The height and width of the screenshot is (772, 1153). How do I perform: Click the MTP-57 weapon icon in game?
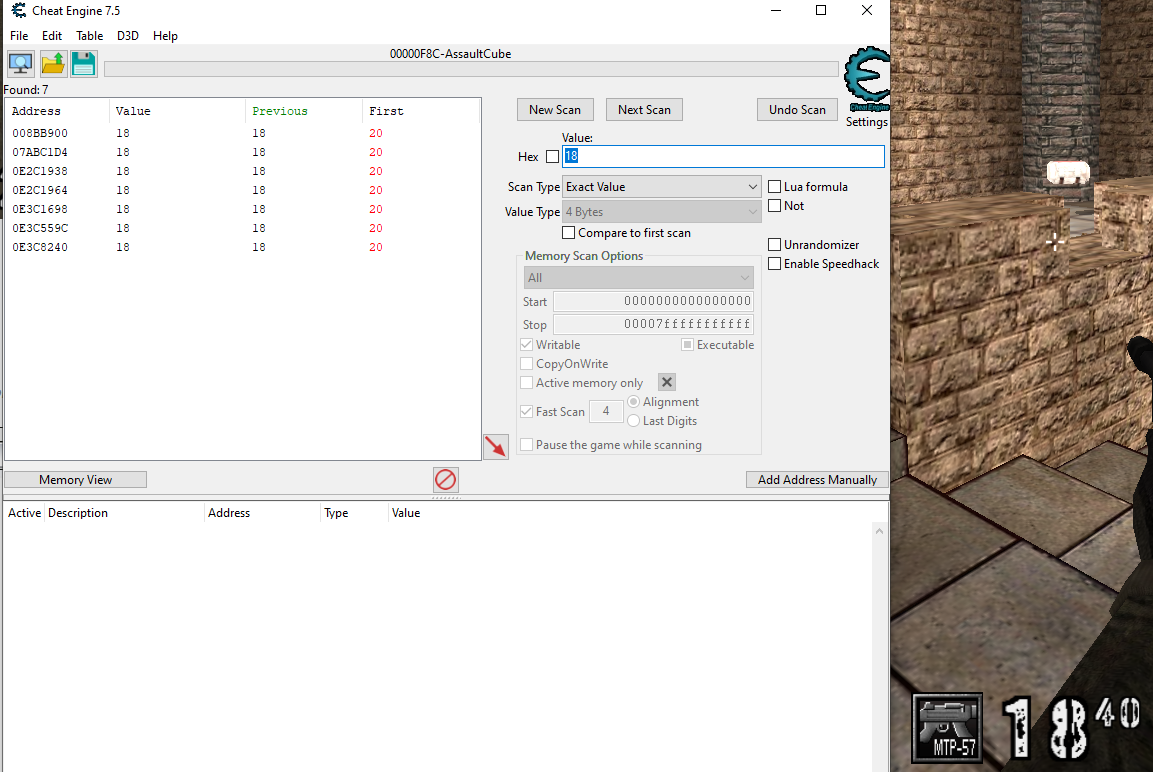pyautogui.click(x=947, y=728)
